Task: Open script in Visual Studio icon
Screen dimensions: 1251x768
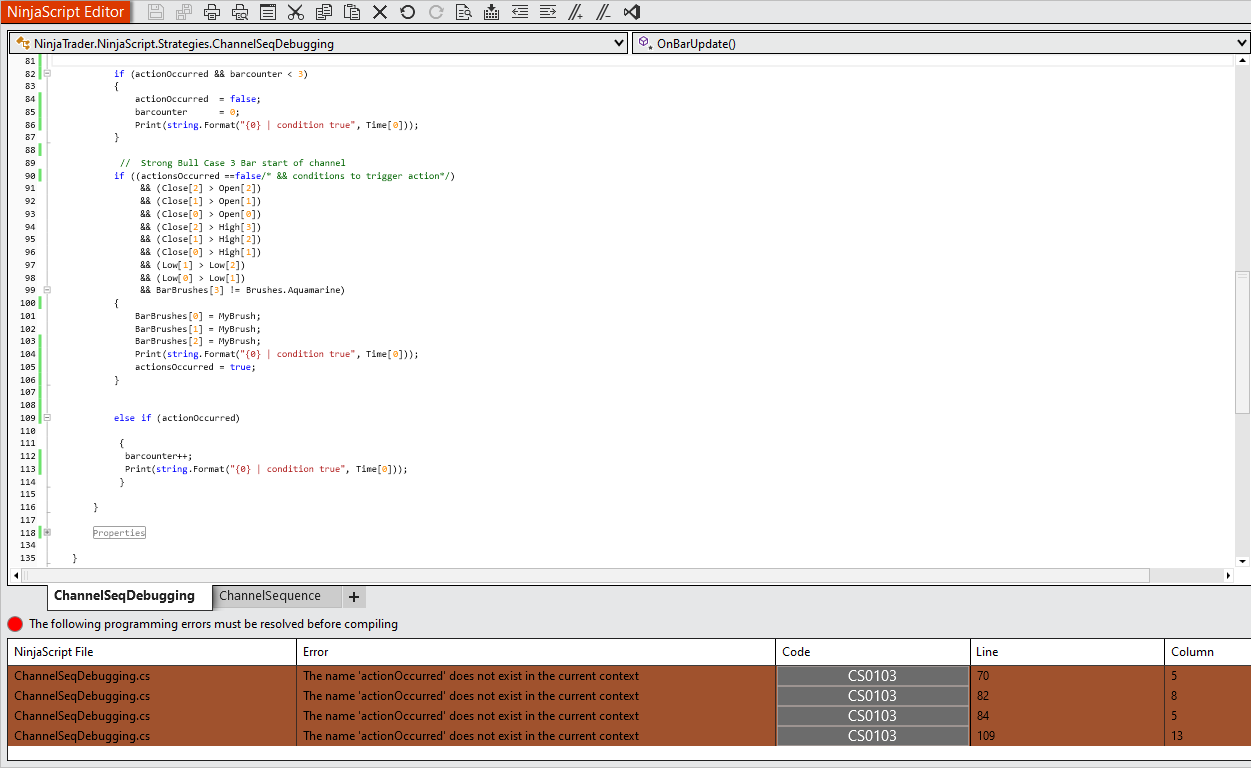Action: pyautogui.click(x=631, y=12)
